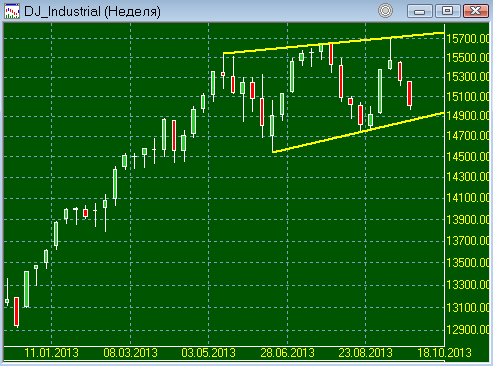Viewport: 493px width, 366px height.
Task: Click price label 13300.00
Action: point(468,285)
